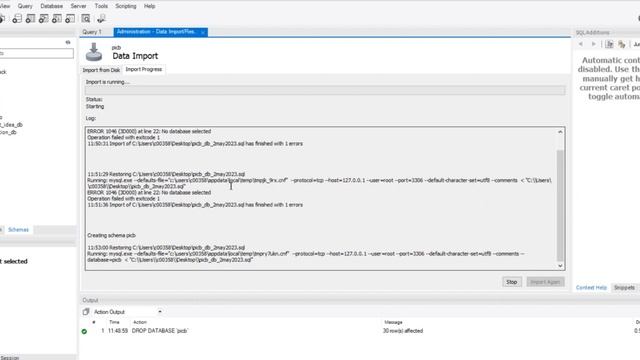Click the Action column header in output
The image size is (640, 360).
tap(140, 322)
